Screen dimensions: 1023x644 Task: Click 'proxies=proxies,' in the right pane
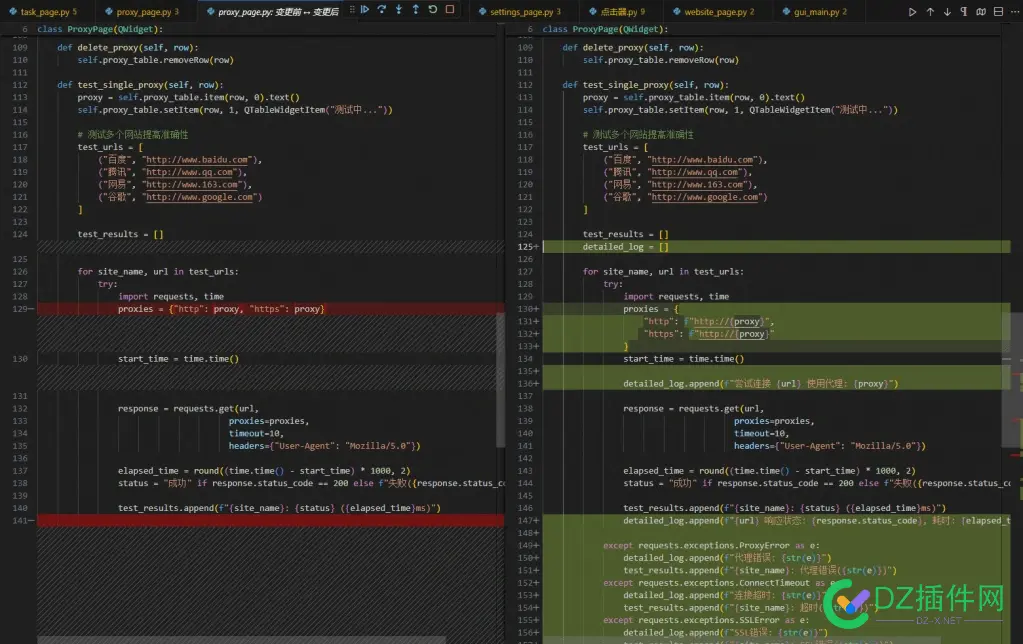(x=774, y=421)
